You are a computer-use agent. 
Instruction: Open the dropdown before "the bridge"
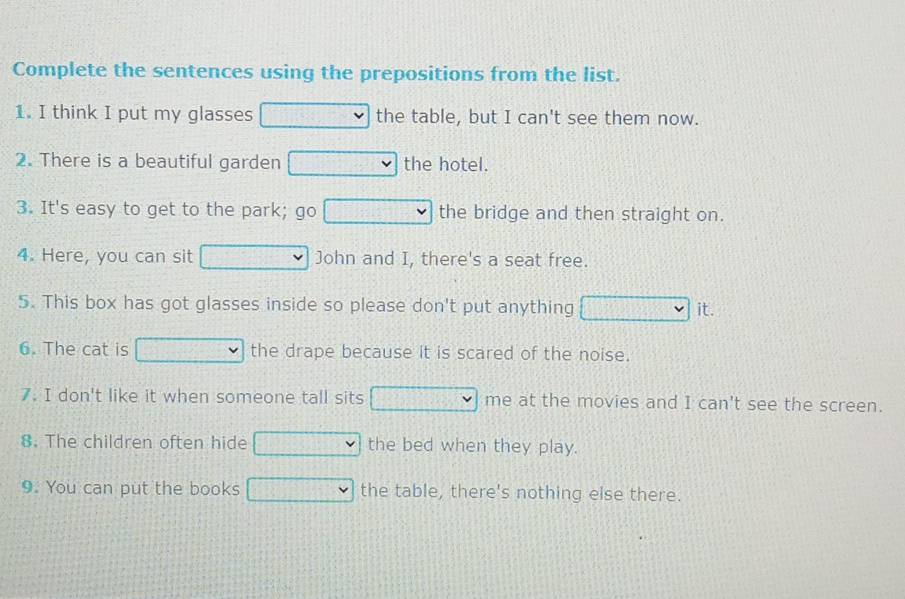point(378,213)
